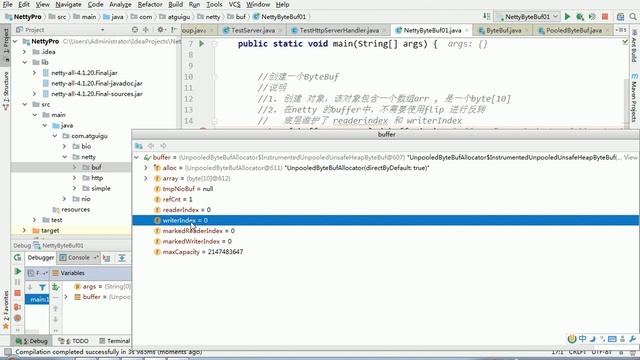Open the File menu
This screenshot has height=360, width=640.
point(7,4)
